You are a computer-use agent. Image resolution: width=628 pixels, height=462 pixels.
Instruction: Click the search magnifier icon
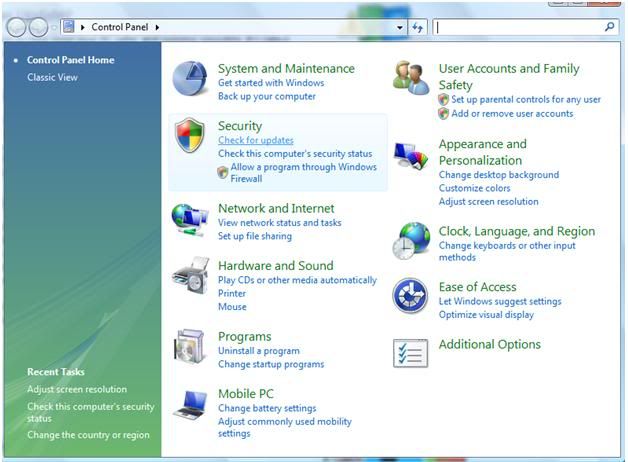click(609, 27)
